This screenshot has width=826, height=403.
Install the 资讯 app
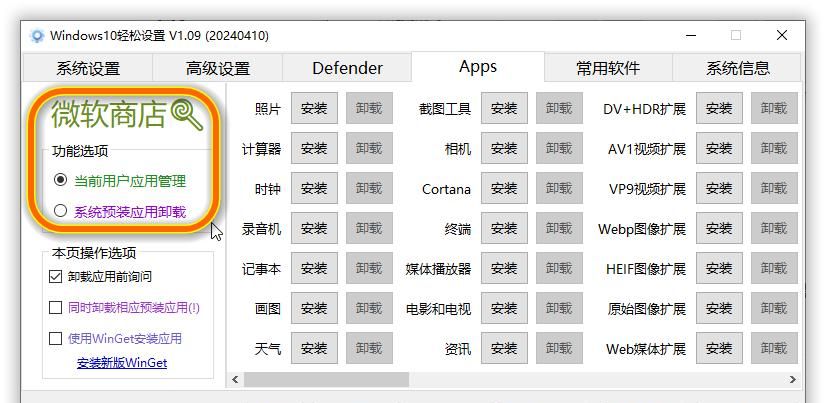click(x=504, y=348)
